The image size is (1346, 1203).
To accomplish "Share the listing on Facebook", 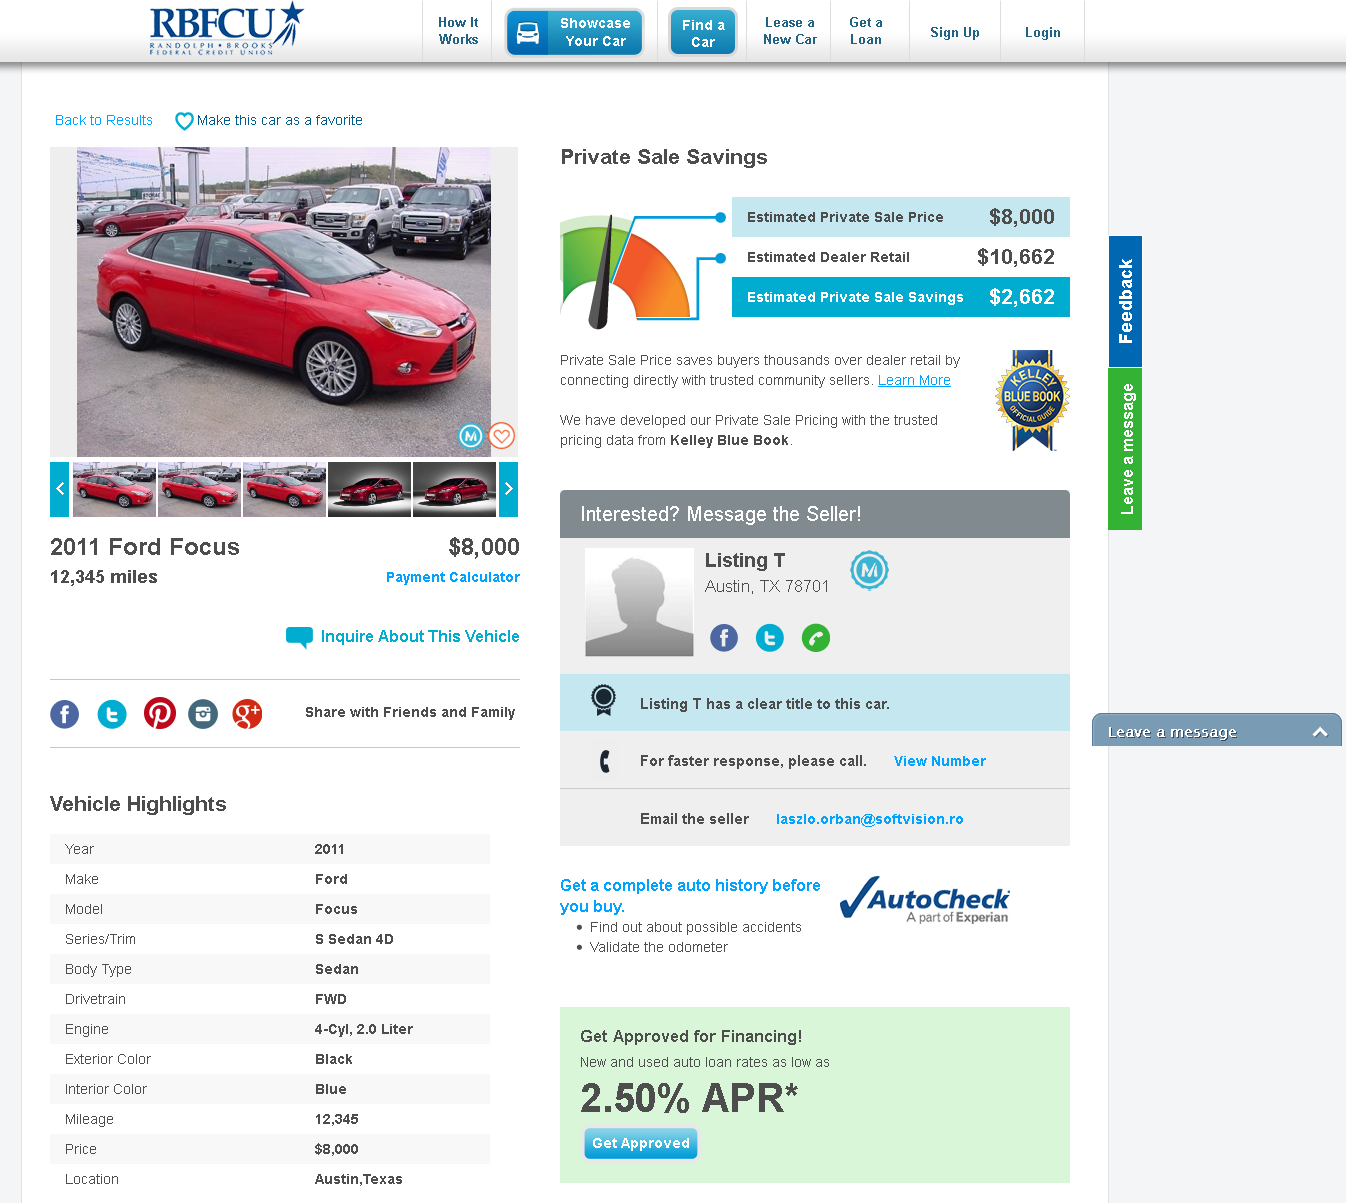I will tap(65, 714).
